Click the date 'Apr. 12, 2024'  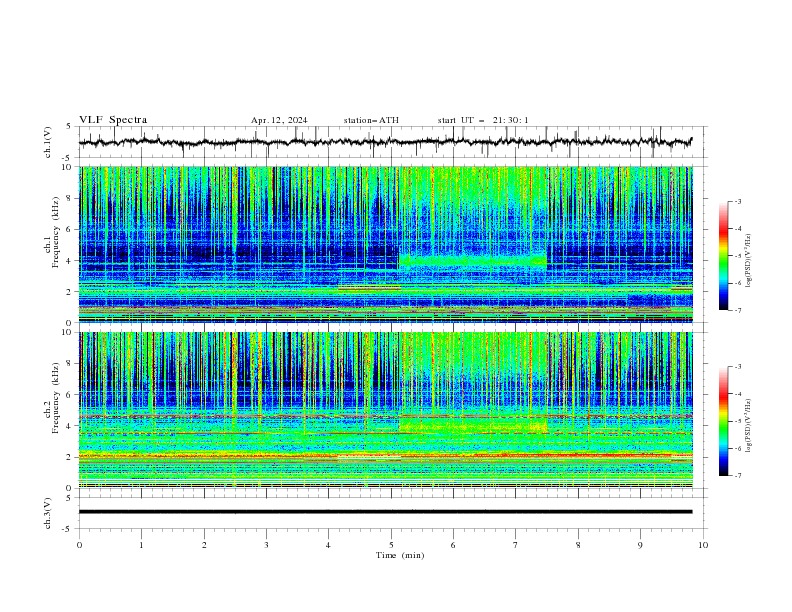[x=279, y=120]
